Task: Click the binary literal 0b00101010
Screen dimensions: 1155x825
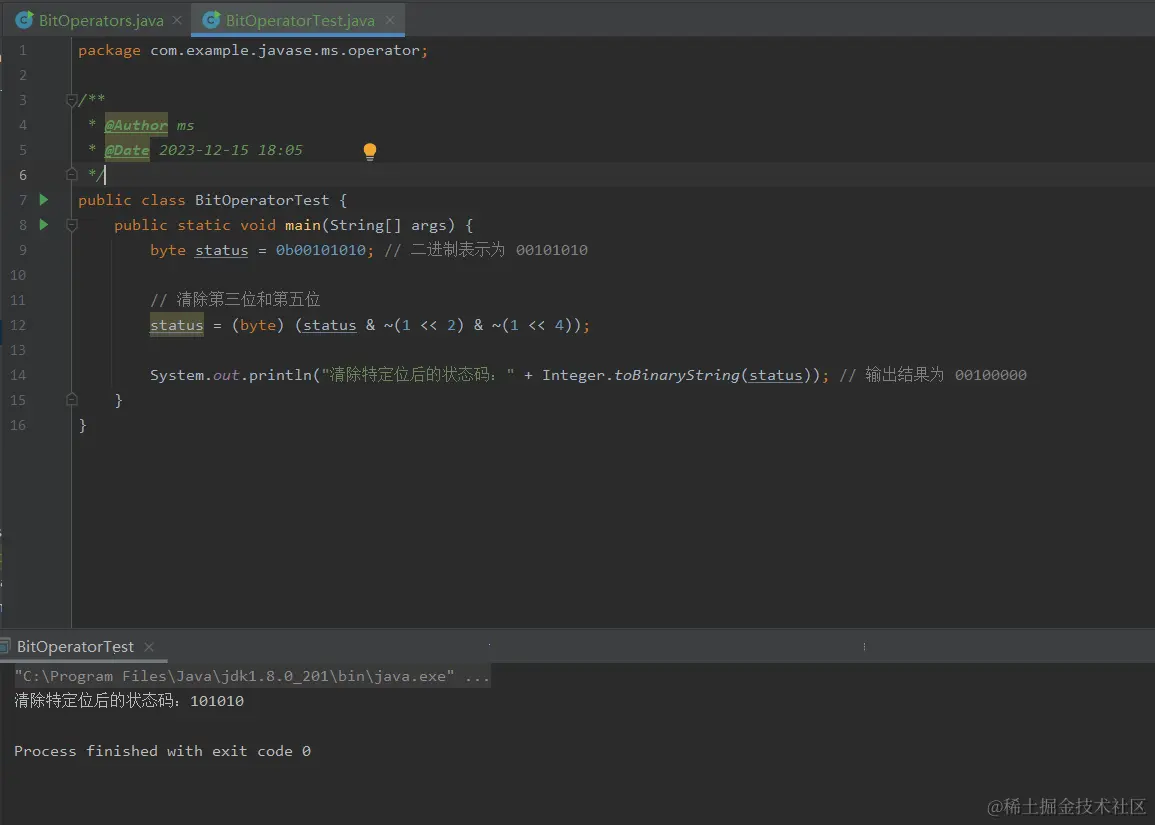Action: point(320,250)
